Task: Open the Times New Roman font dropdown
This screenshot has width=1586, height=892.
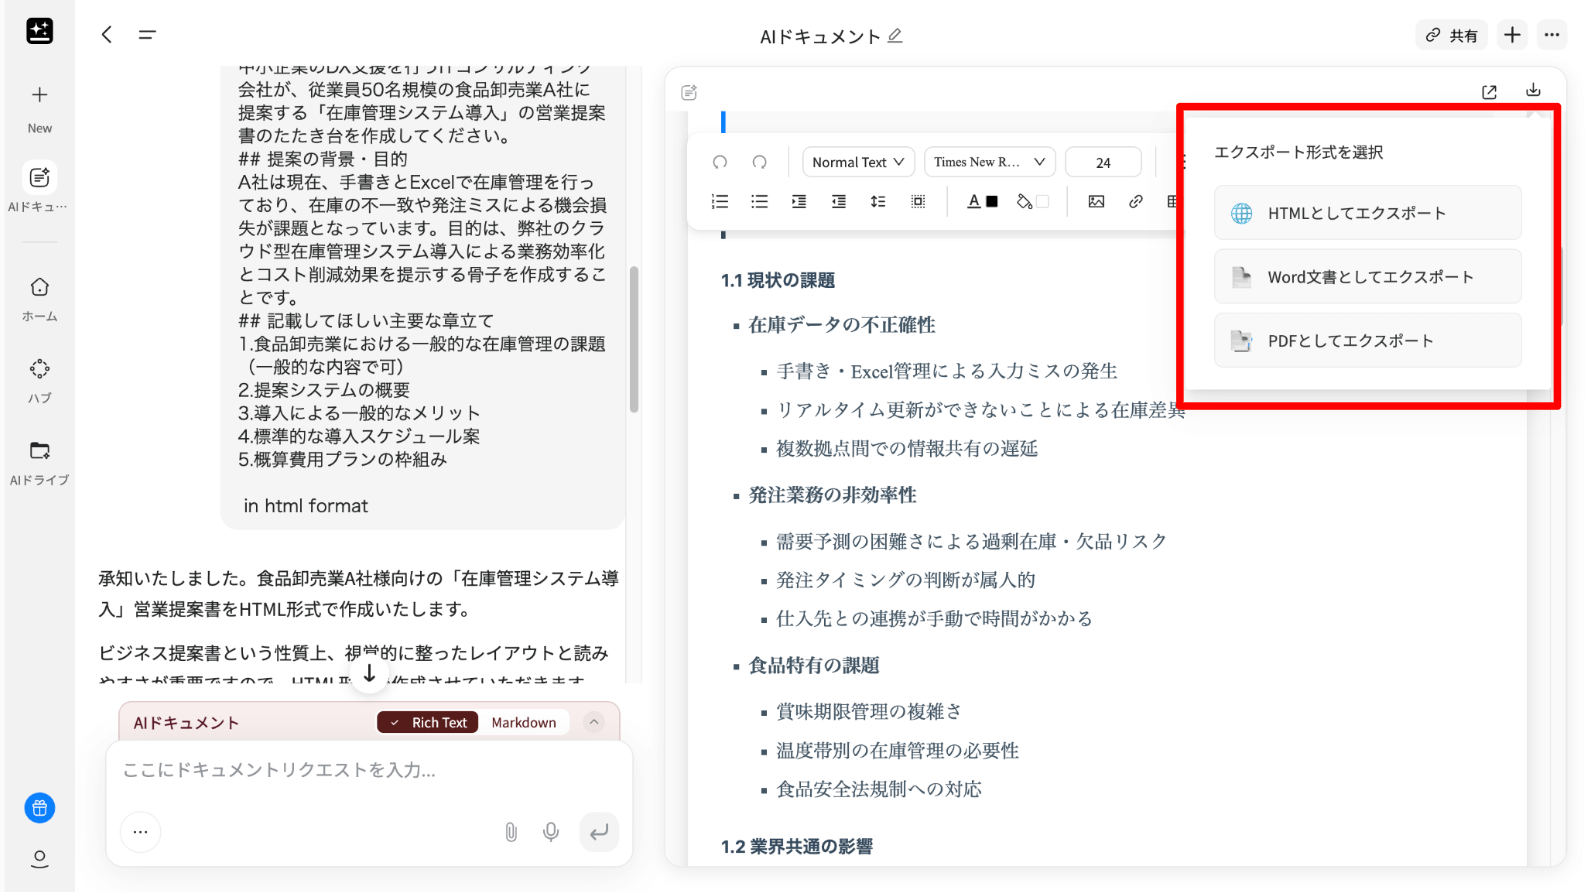Action: [x=988, y=162]
